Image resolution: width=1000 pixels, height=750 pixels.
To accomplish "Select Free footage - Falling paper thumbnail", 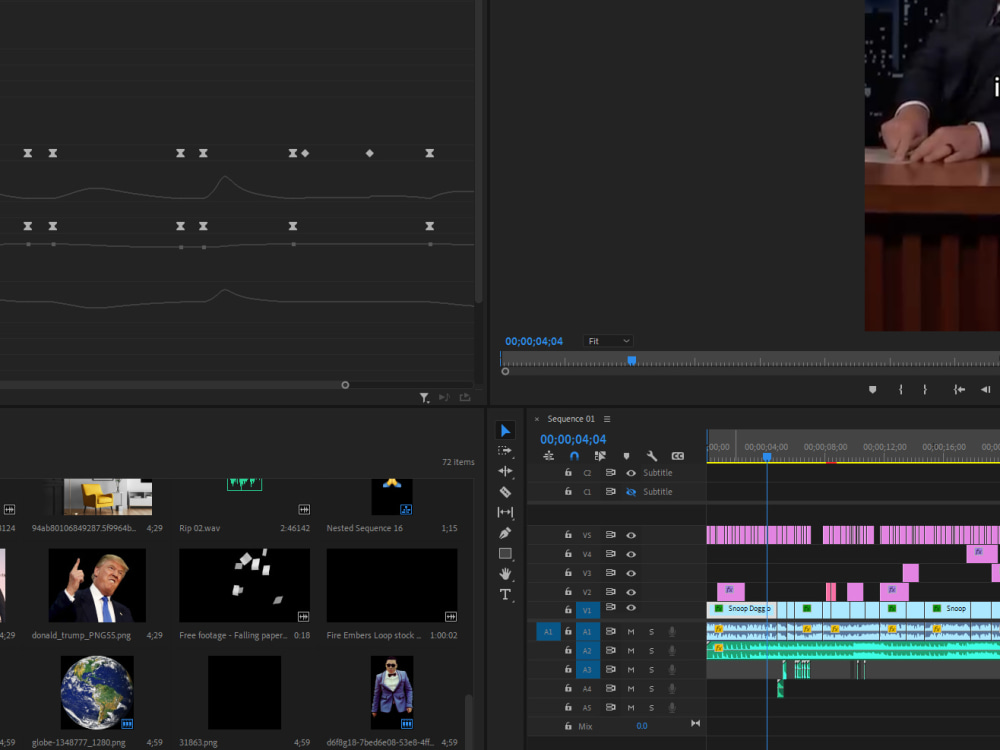I will (x=244, y=585).
